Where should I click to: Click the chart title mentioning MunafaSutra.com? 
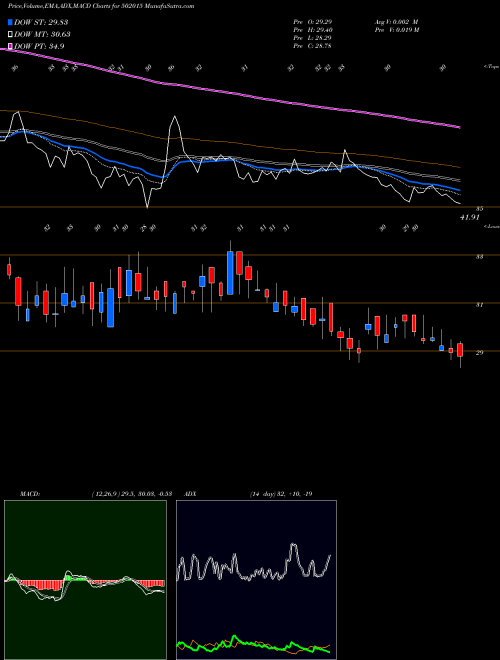pyautogui.click(x=101, y=6)
